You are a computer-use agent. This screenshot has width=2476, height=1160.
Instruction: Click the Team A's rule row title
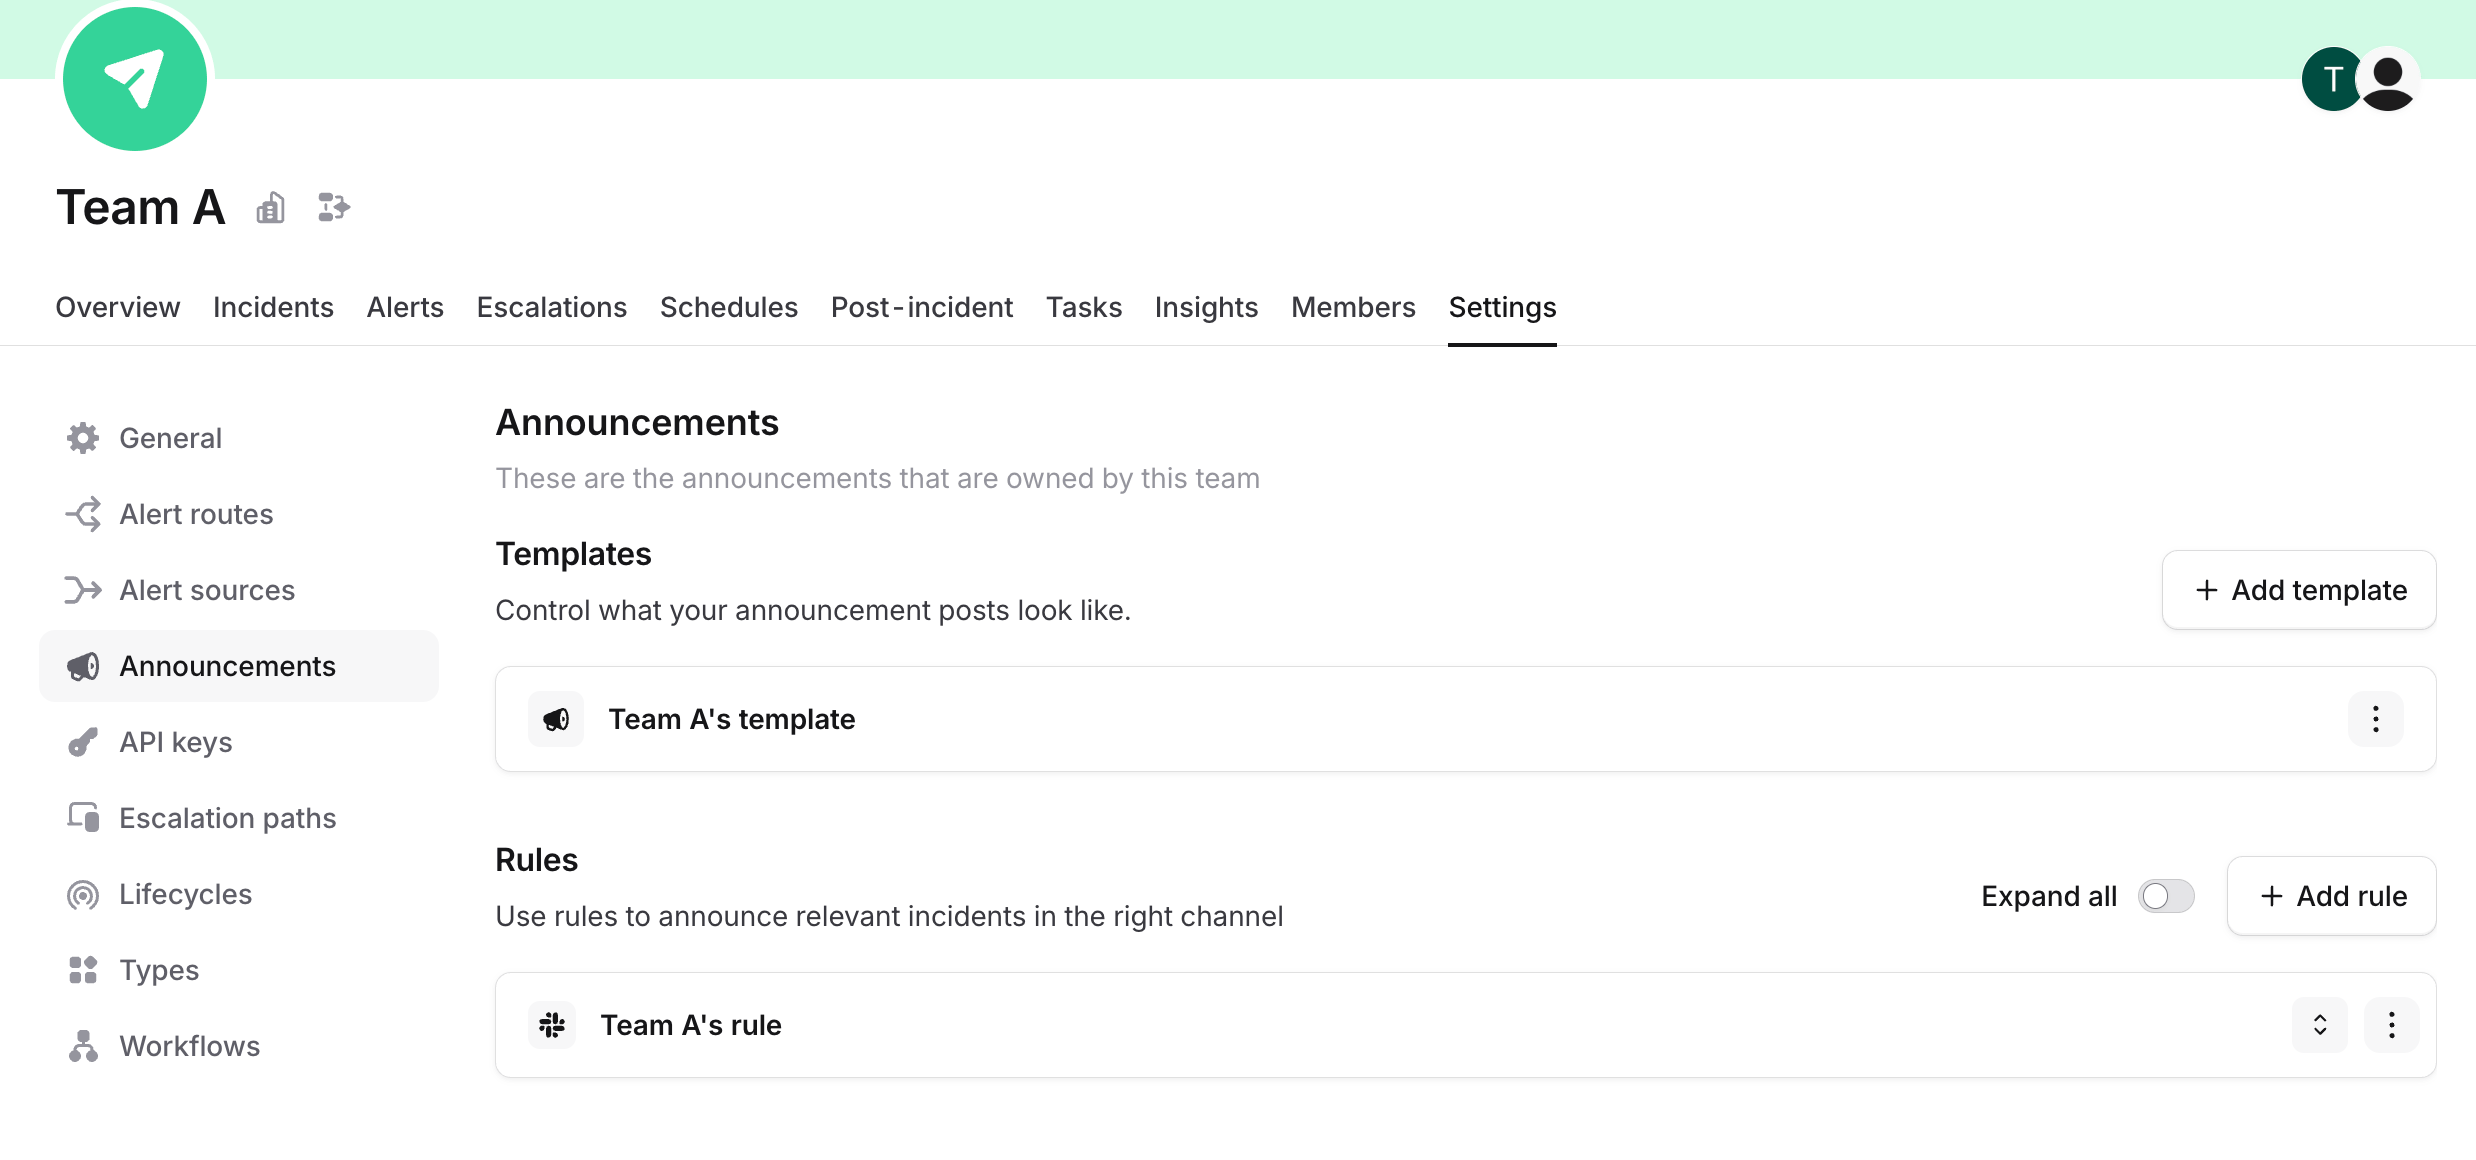coord(691,1025)
